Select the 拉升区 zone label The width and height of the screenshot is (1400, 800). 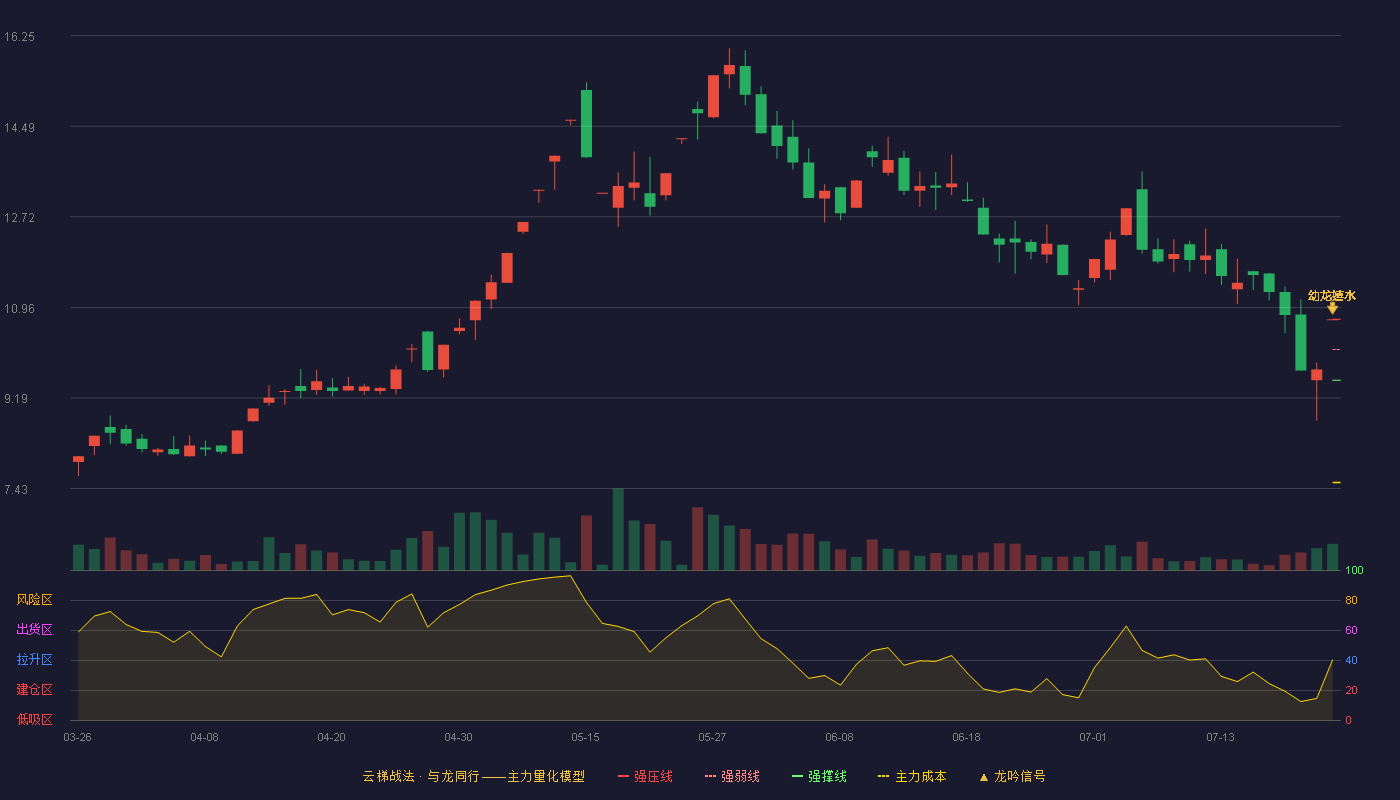[x=34, y=660]
